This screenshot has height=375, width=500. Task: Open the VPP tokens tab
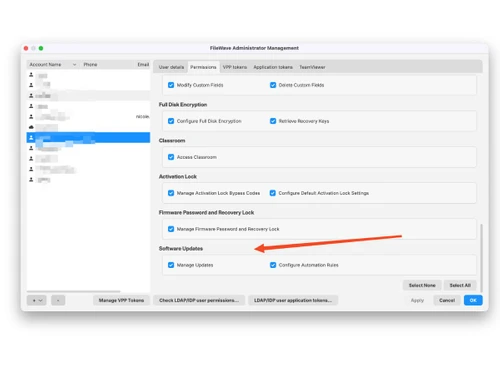tap(235, 67)
